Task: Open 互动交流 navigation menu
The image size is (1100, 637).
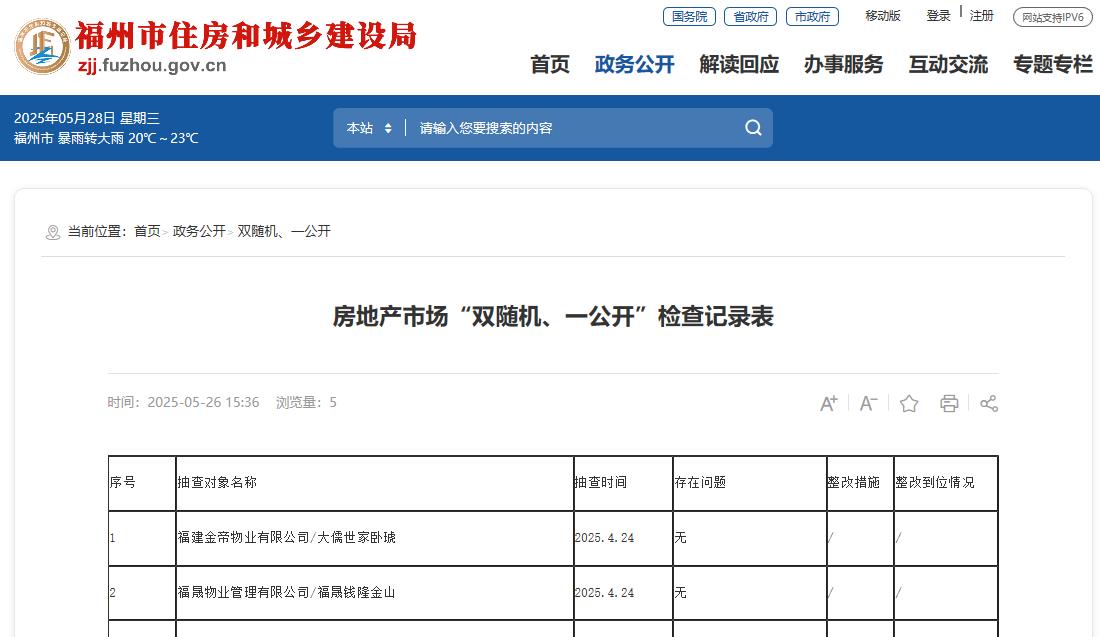Action: click(948, 65)
